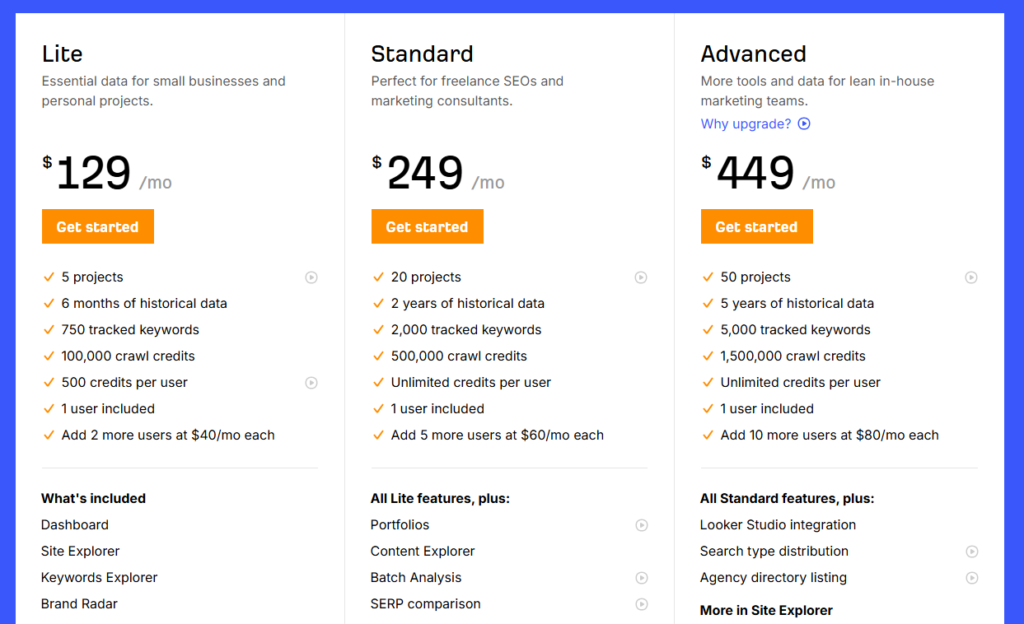Expand details for "SERP comparison"
Viewport: 1024px width, 624px height.
pos(641,604)
